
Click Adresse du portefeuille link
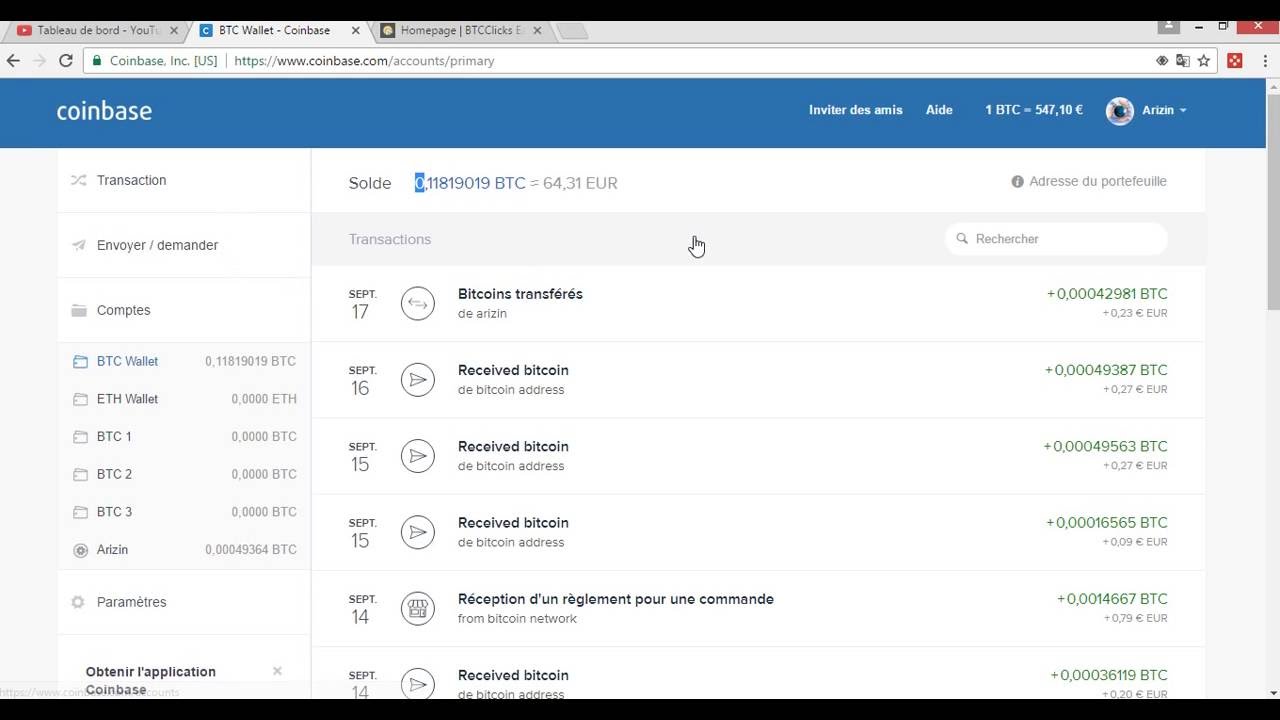tap(1097, 181)
